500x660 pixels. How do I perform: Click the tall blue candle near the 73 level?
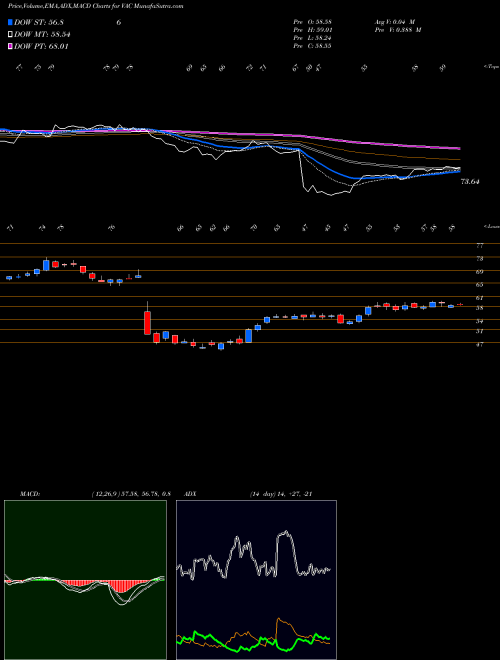(x=46, y=265)
